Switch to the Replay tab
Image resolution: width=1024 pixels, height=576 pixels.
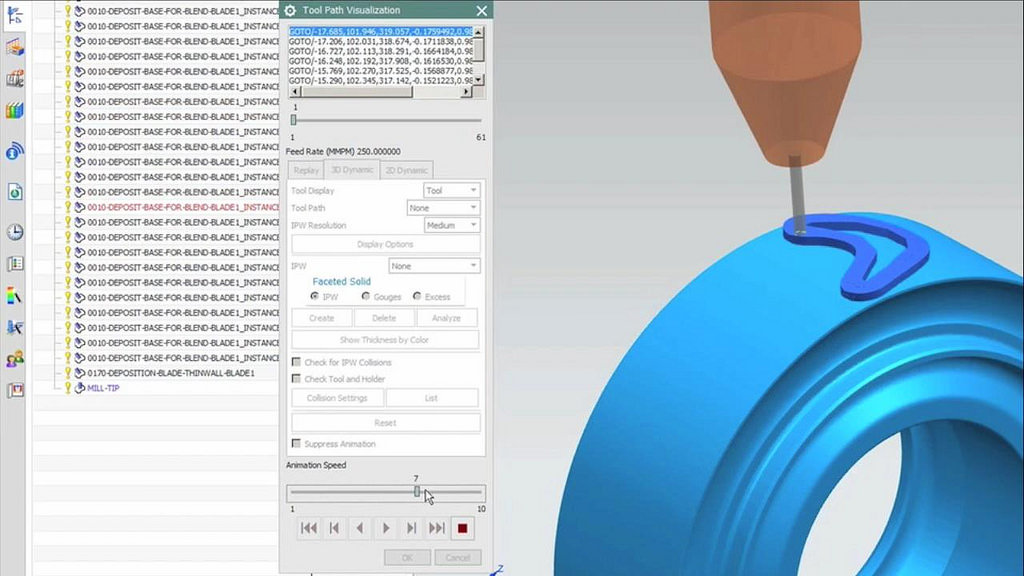click(x=306, y=170)
